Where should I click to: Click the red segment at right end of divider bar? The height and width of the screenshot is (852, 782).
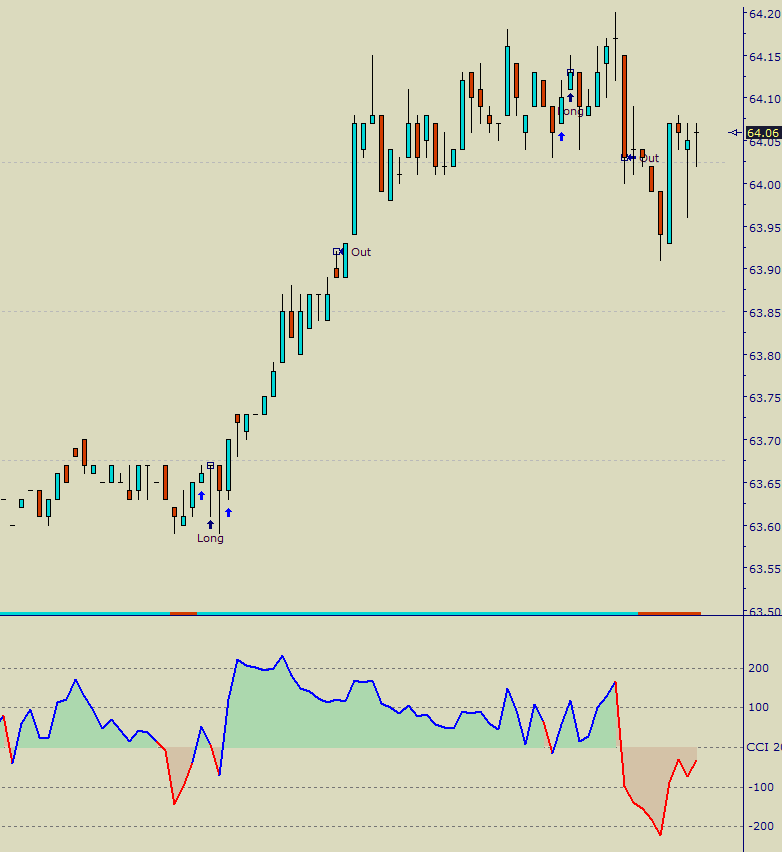(669, 613)
